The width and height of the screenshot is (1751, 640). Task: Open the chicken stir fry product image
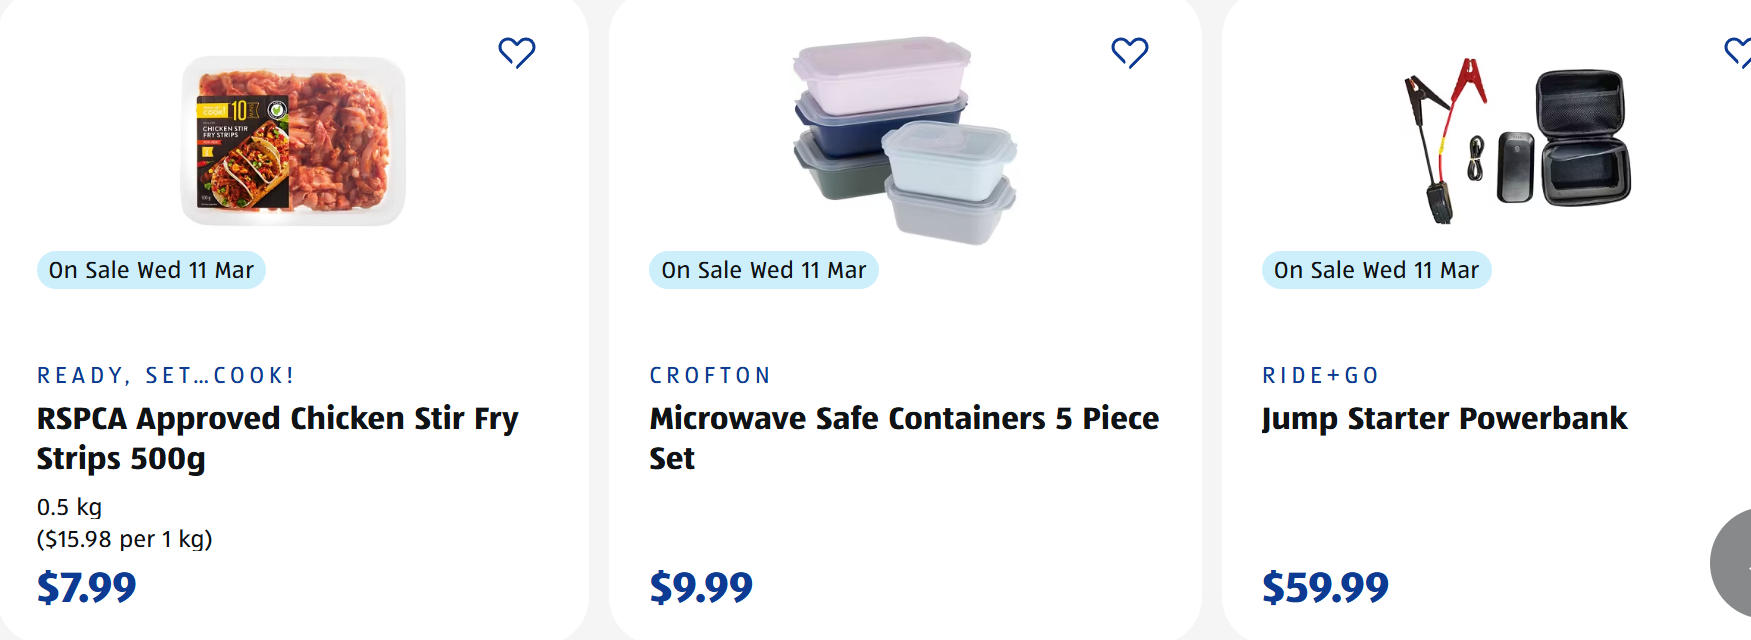tap(293, 141)
